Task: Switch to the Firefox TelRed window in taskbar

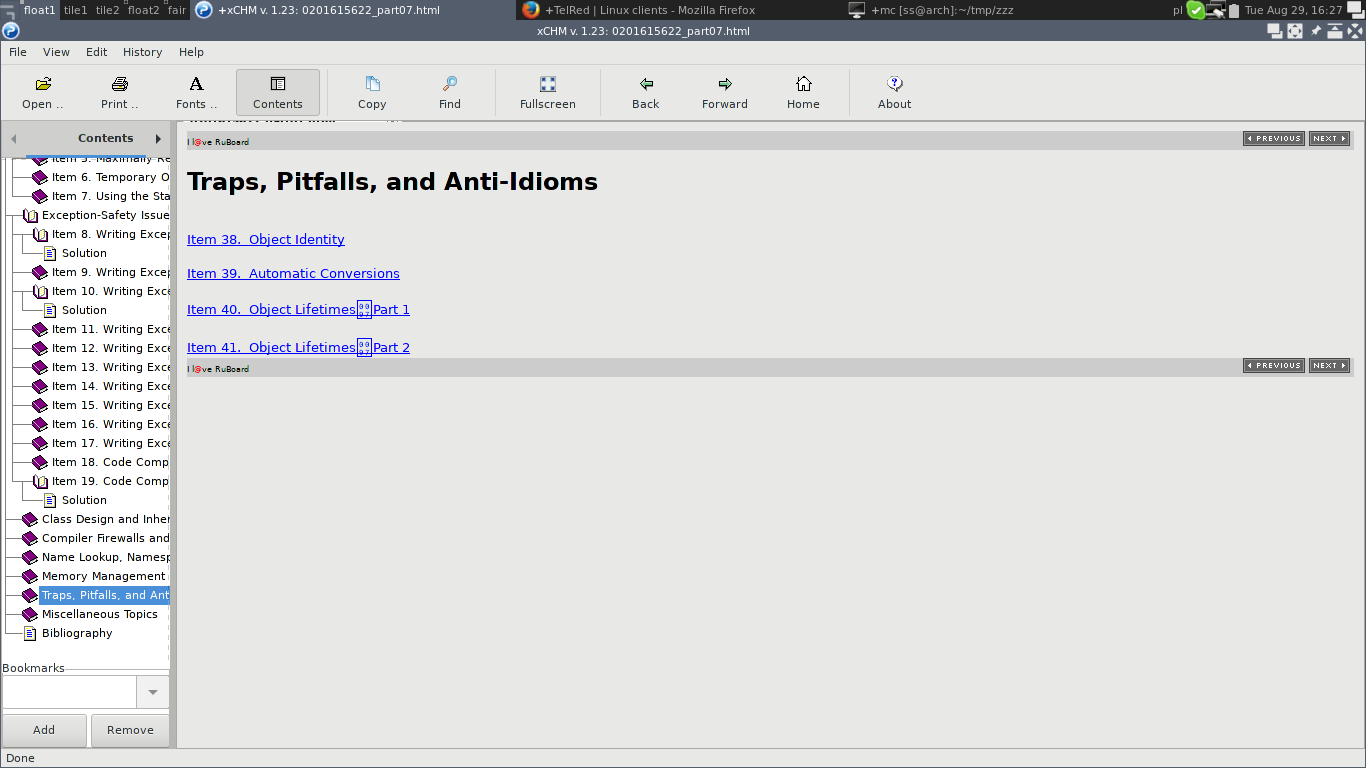Action: click(x=640, y=10)
